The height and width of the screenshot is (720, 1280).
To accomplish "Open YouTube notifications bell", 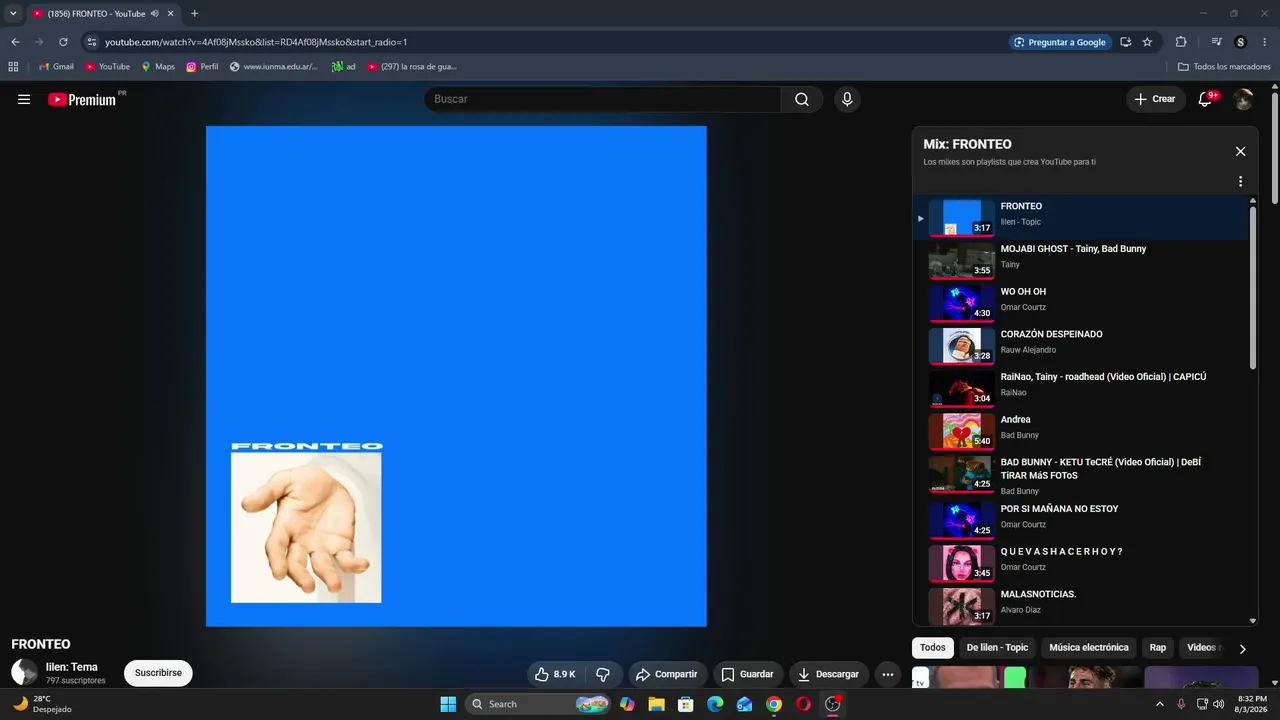I will click(x=1206, y=99).
